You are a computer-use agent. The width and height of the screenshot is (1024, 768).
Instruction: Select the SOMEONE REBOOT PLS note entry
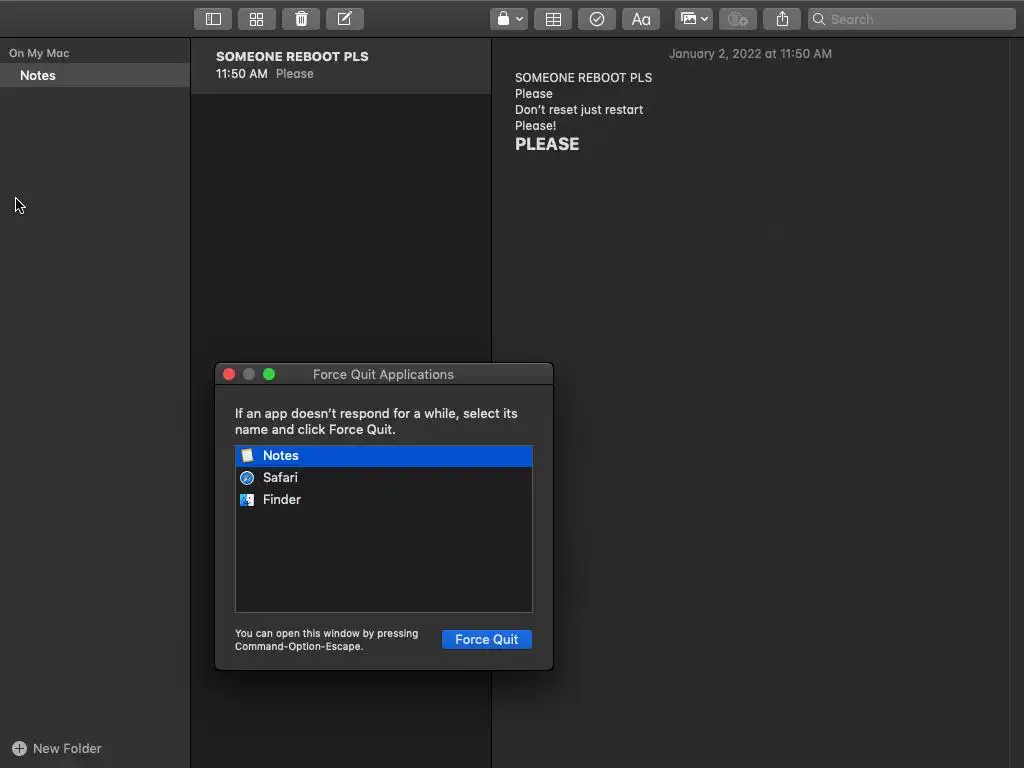(341, 65)
